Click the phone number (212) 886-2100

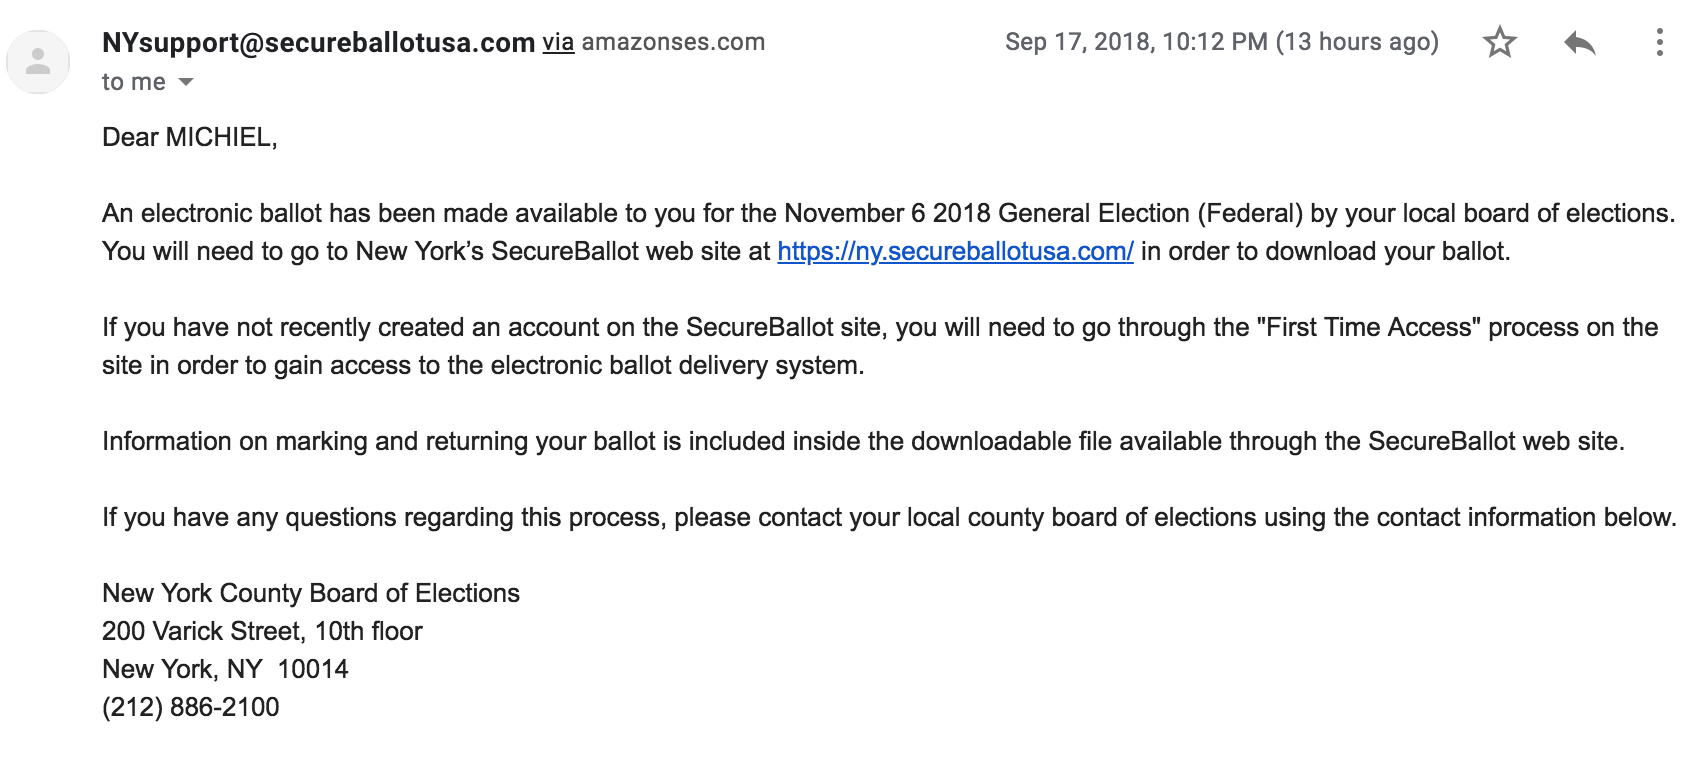pyautogui.click(x=191, y=707)
